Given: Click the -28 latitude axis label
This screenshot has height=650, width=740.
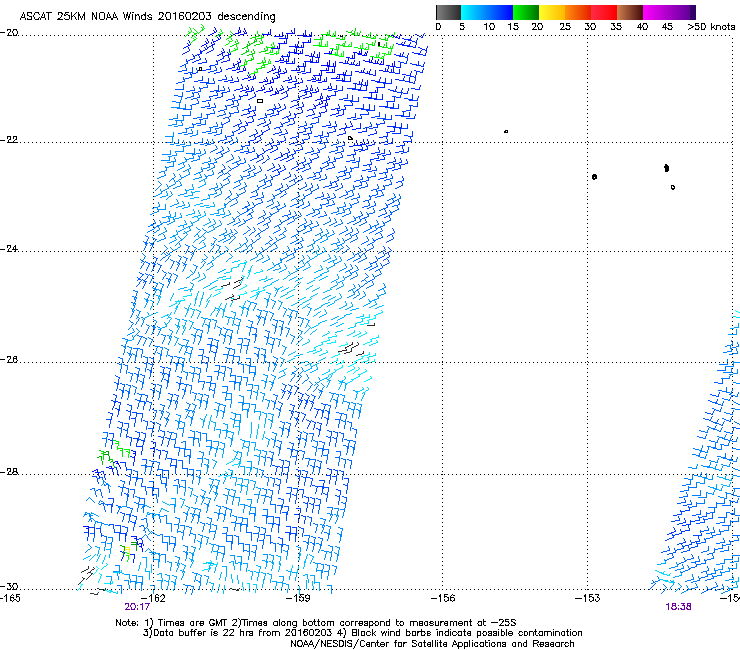Looking at the screenshot, I should (11, 473).
